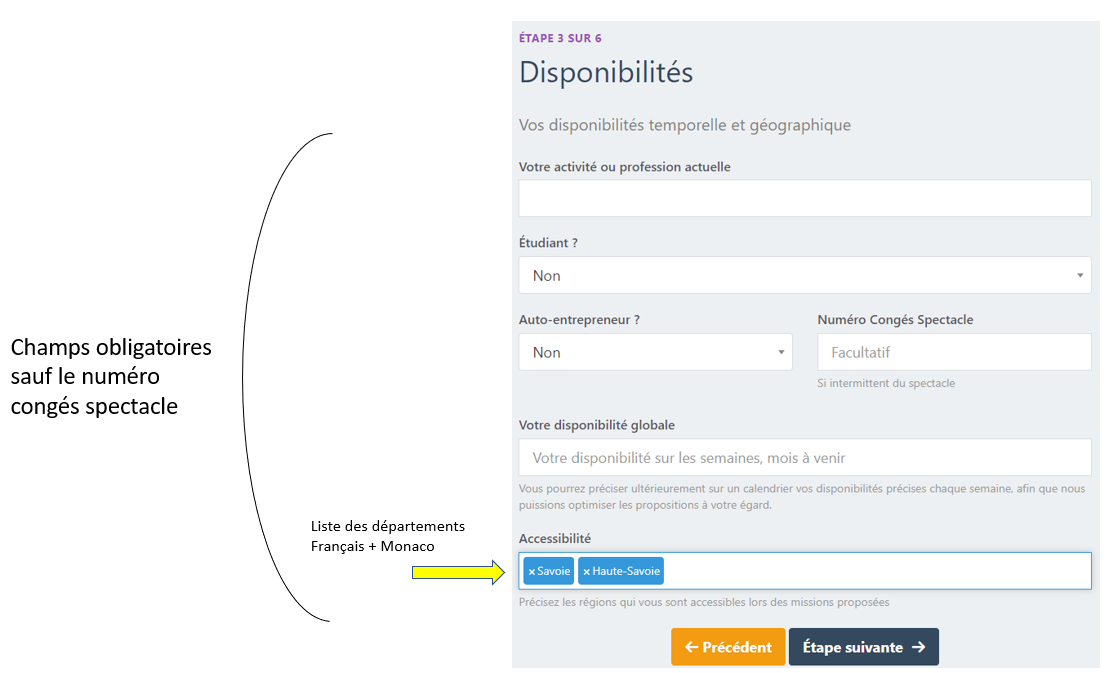Screen dimensions: 1108x673
Task: Click the disponibilité globale text field
Action: pos(804,458)
